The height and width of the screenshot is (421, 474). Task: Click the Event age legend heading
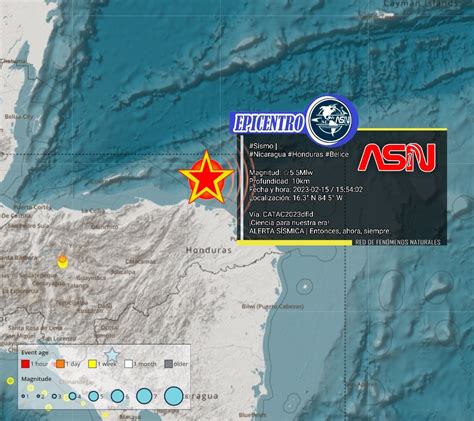tap(35, 353)
